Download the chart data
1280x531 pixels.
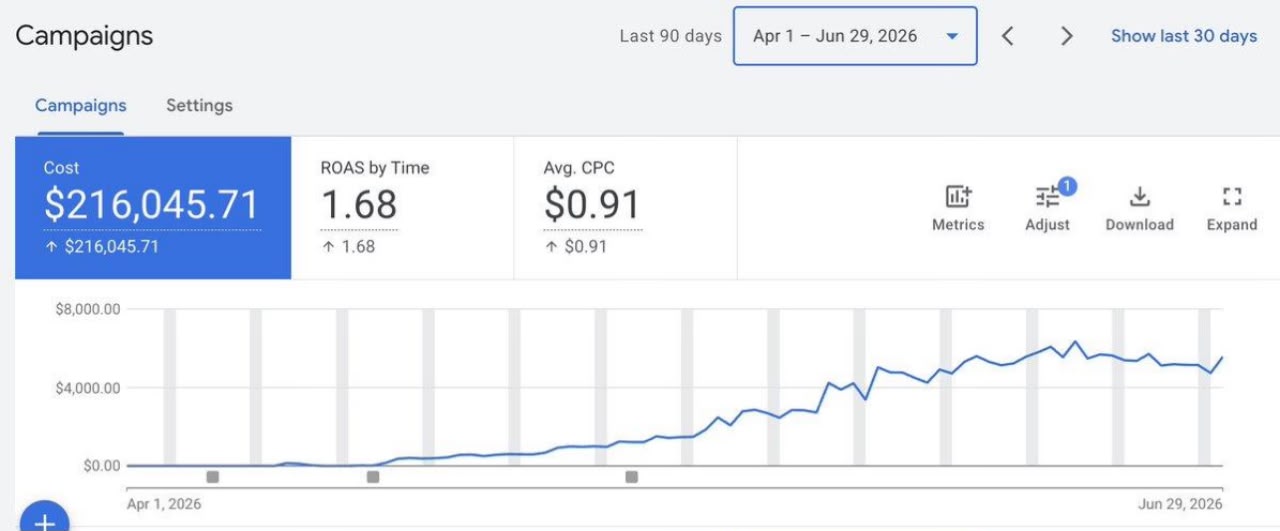(x=1139, y=208)
